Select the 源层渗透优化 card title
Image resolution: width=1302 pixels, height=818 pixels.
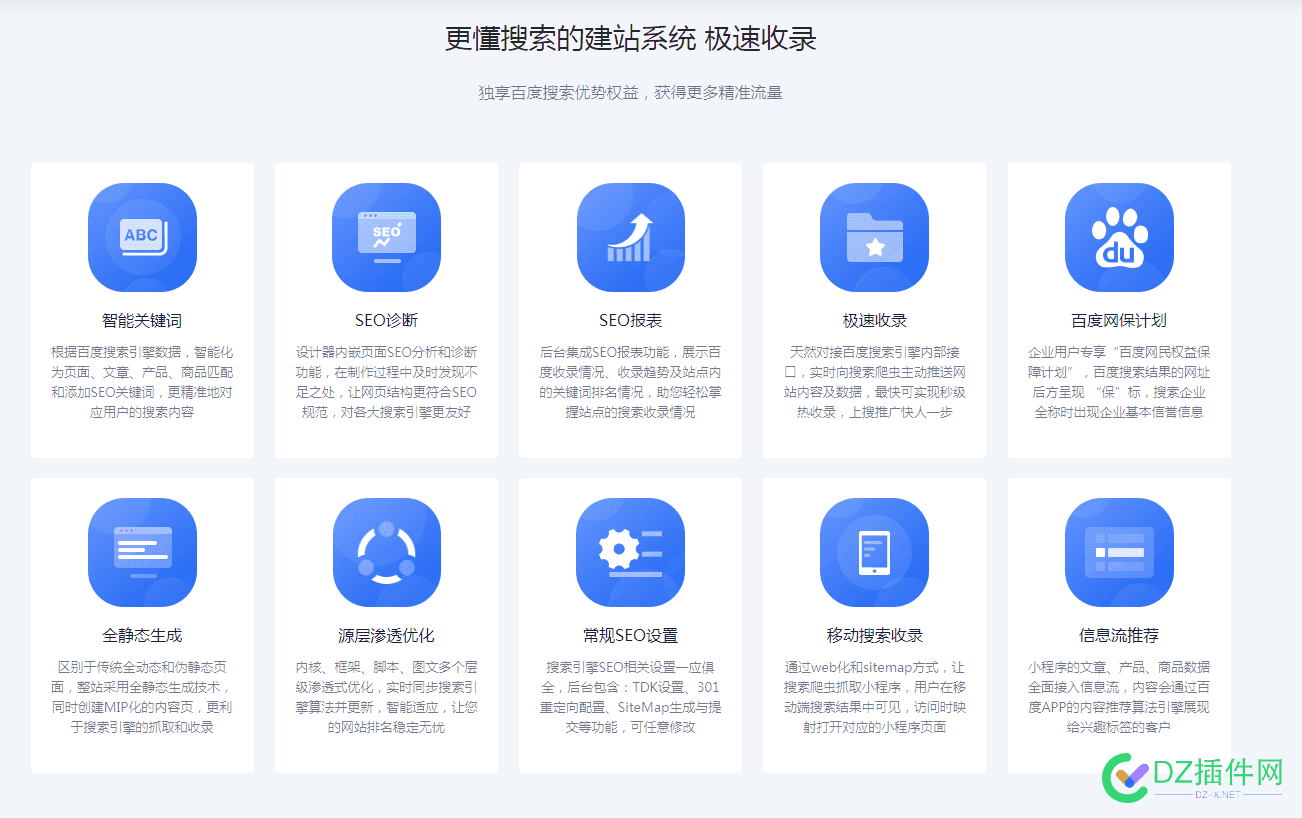(386, 636)
